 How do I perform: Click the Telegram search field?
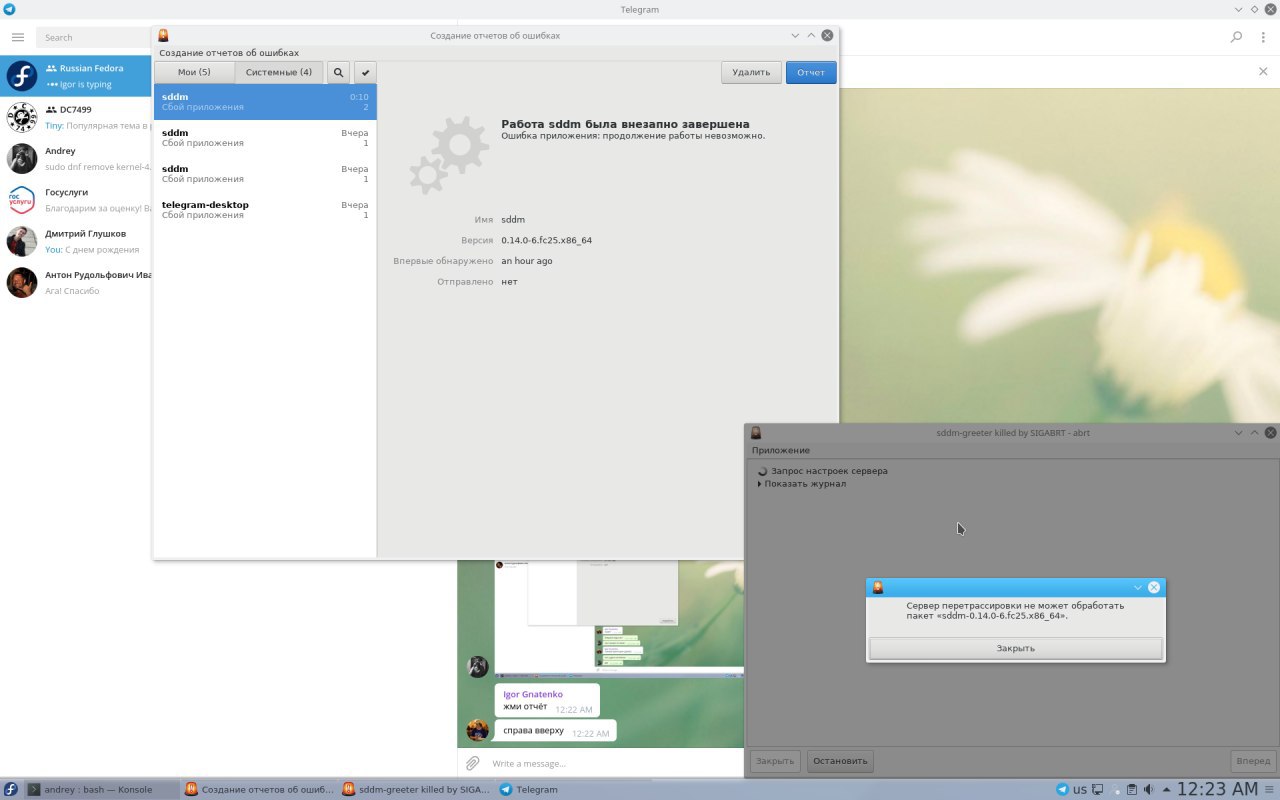point(94,37)
